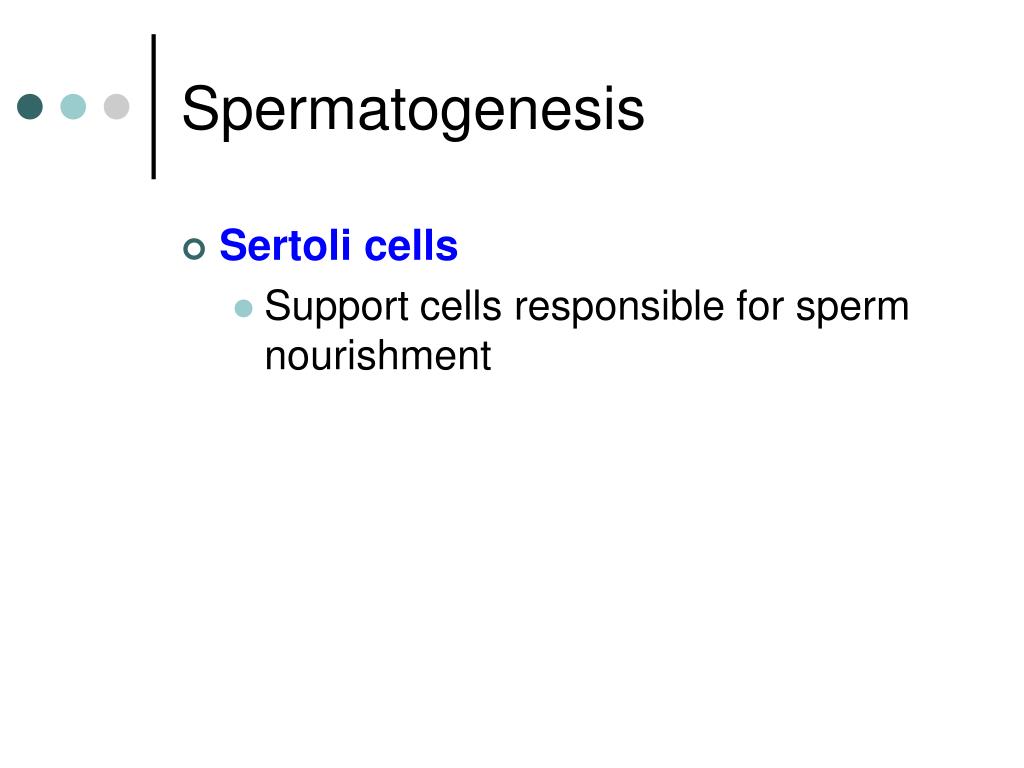
Task: Click the letter S starting Spermatogenesis
Action: point(199,108)
